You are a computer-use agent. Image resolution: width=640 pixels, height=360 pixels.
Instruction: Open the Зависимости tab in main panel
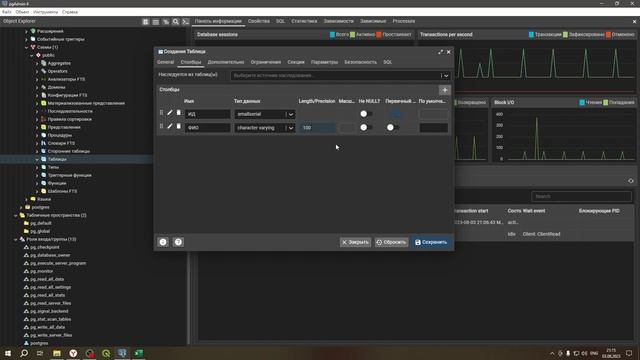coord(338,21)
